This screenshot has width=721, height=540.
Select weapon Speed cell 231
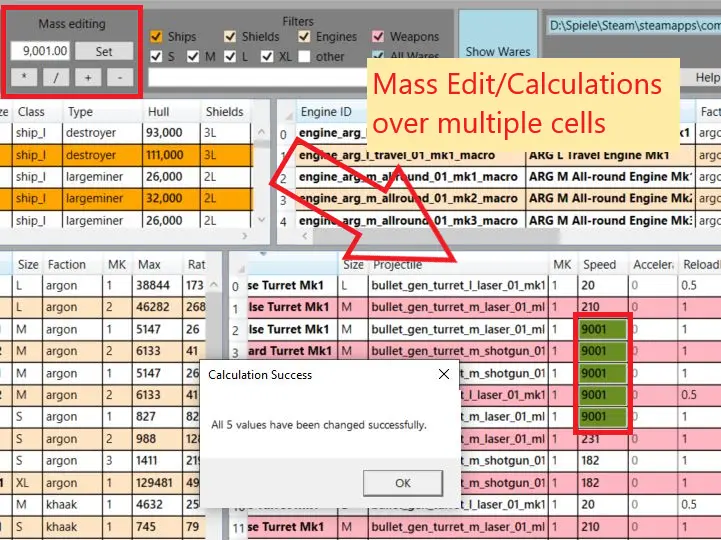pos(603,439)
